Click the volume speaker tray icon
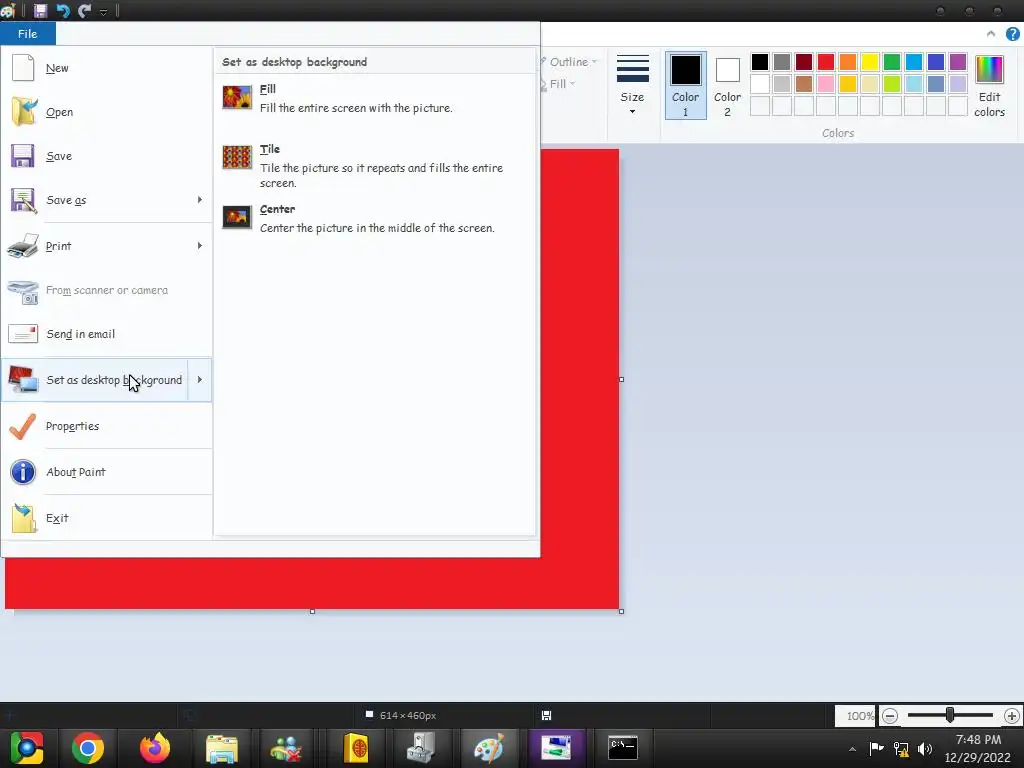 pos(925,748)
